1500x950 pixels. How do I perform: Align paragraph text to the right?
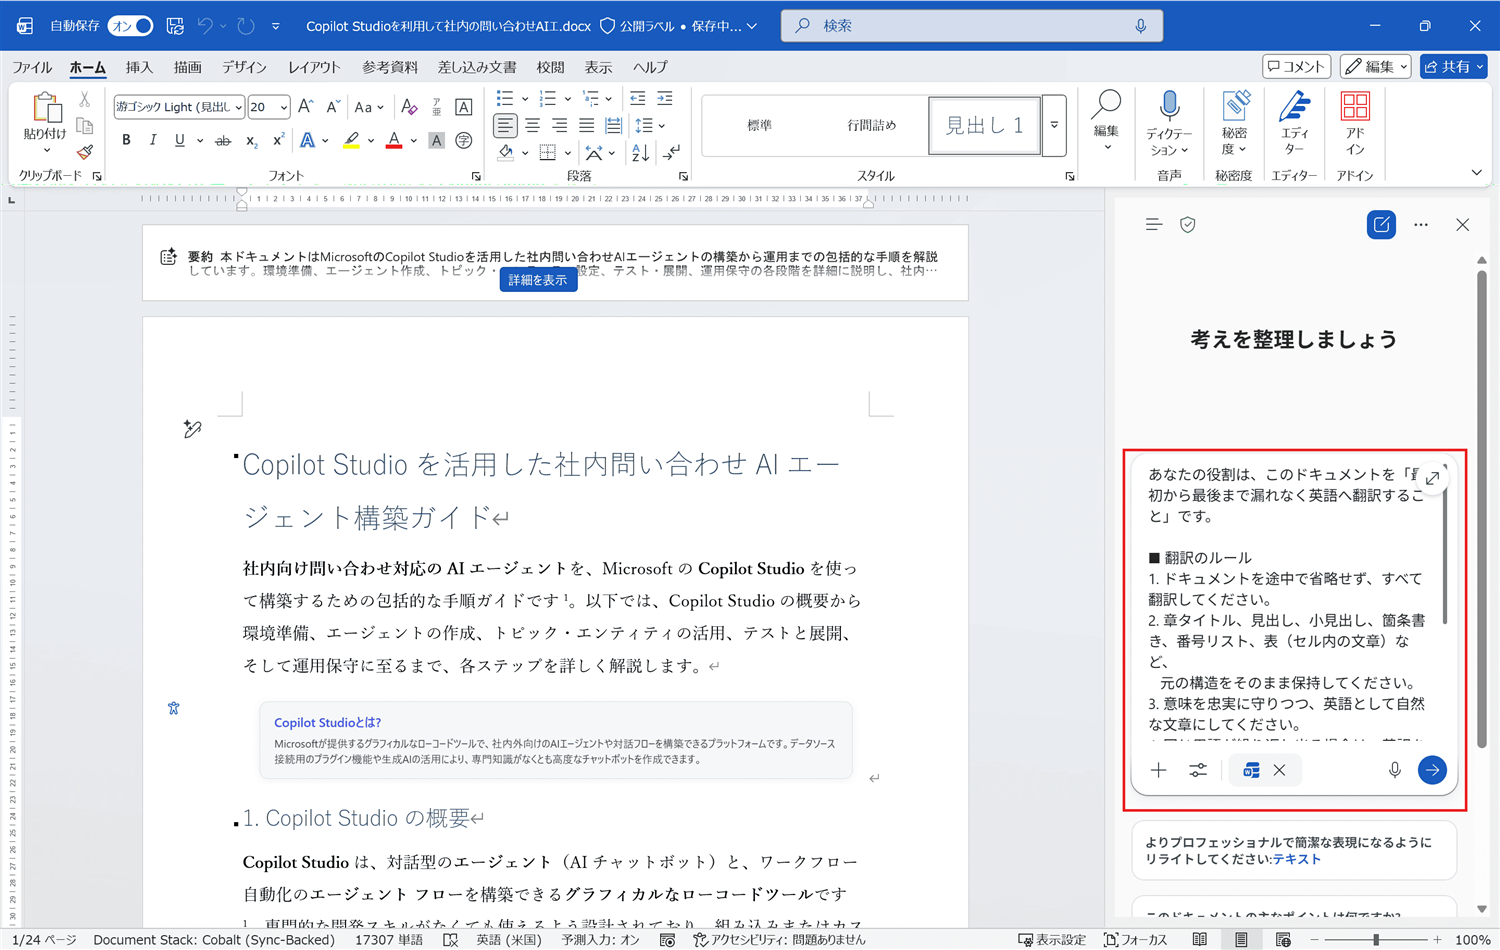click(x=560, y=126)
